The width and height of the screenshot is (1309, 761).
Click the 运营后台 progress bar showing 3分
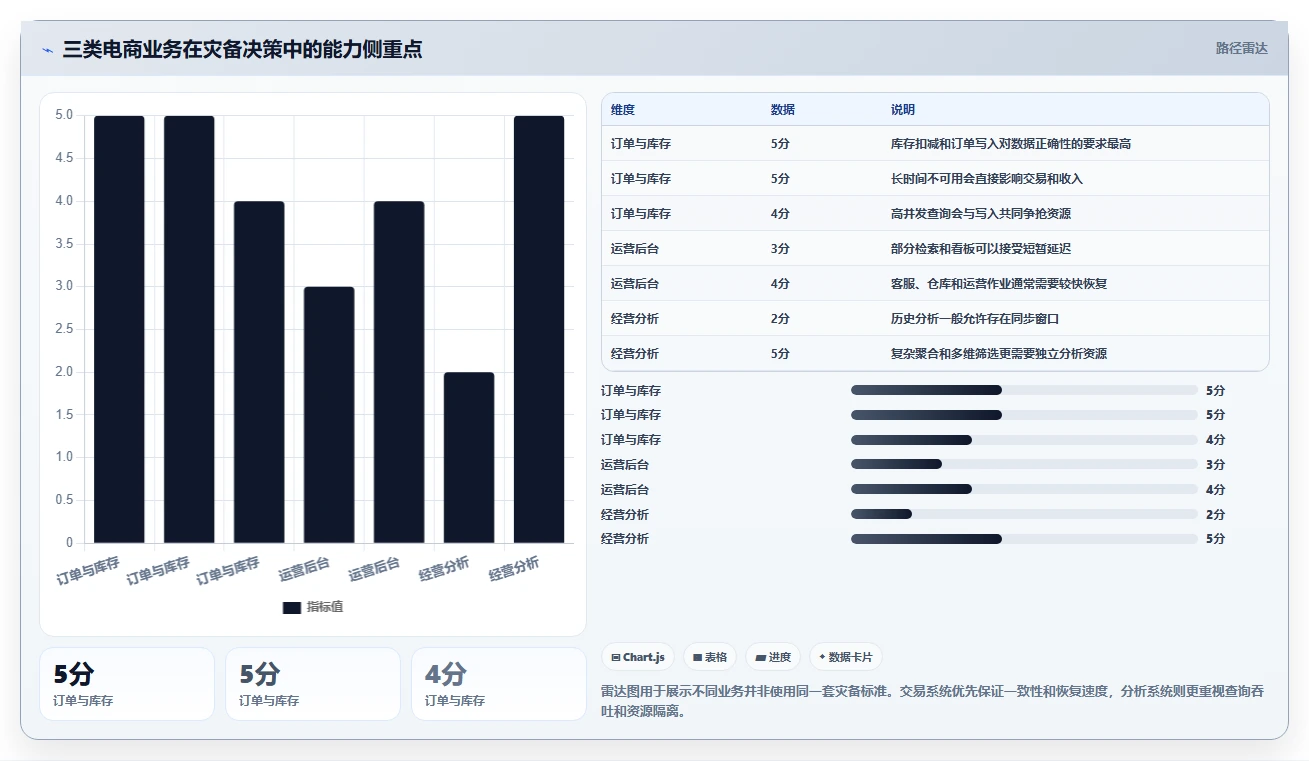1024,464
